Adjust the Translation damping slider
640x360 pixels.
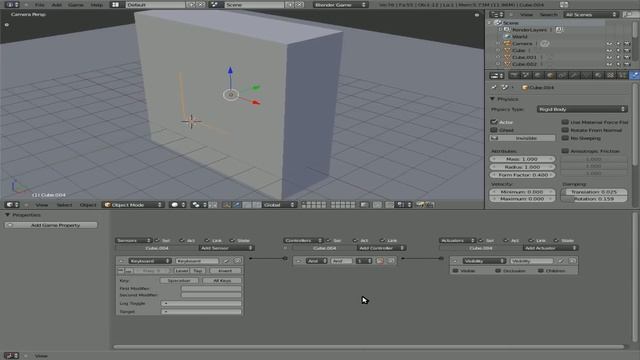[x=594, y=191]
